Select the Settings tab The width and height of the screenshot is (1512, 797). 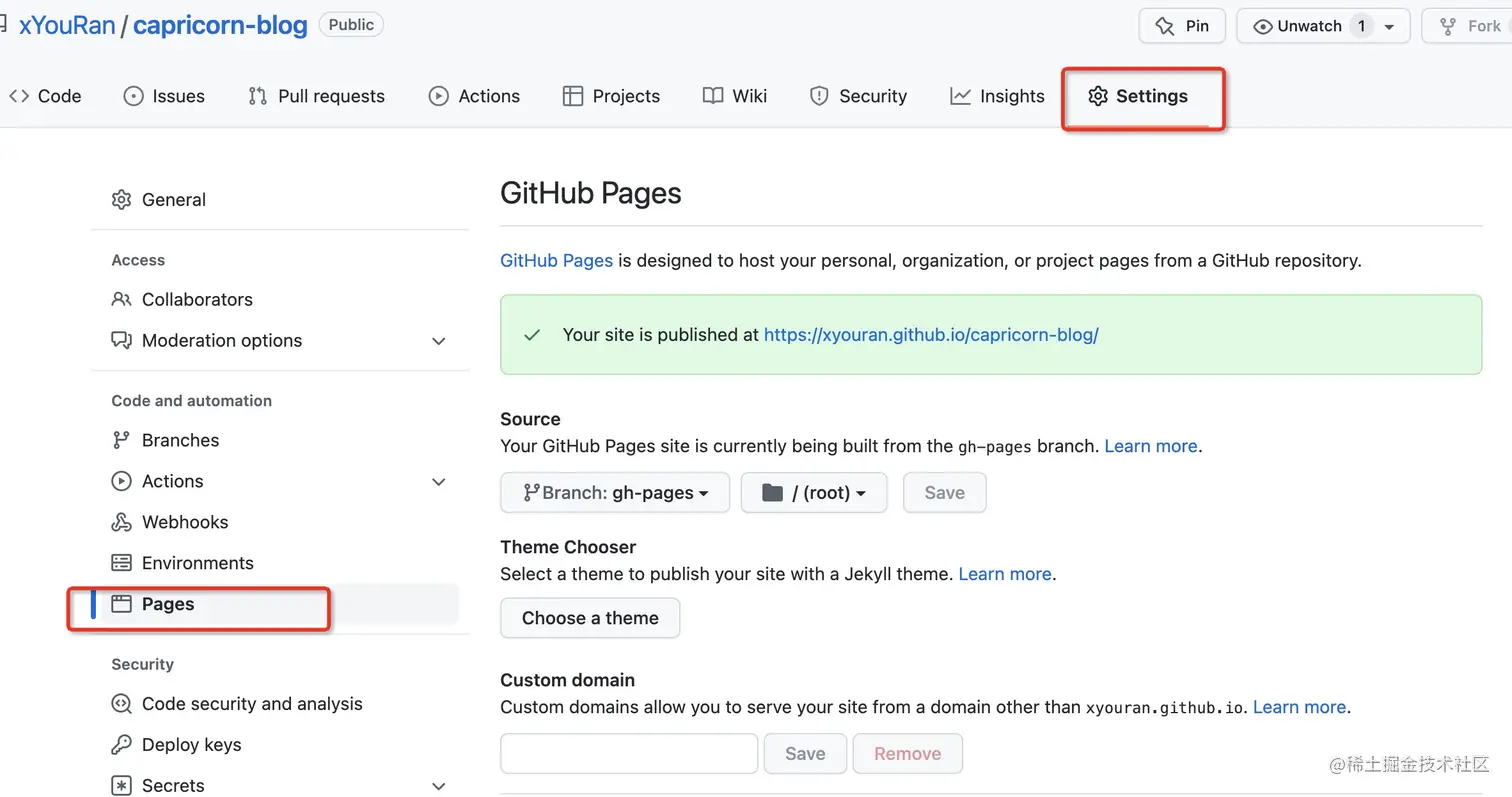coord(1138,96)
